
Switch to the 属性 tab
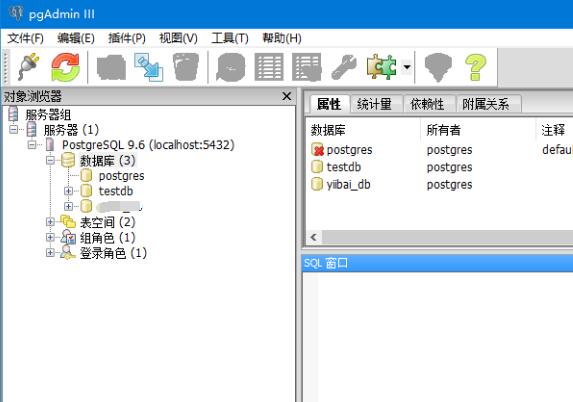[329, 104]
